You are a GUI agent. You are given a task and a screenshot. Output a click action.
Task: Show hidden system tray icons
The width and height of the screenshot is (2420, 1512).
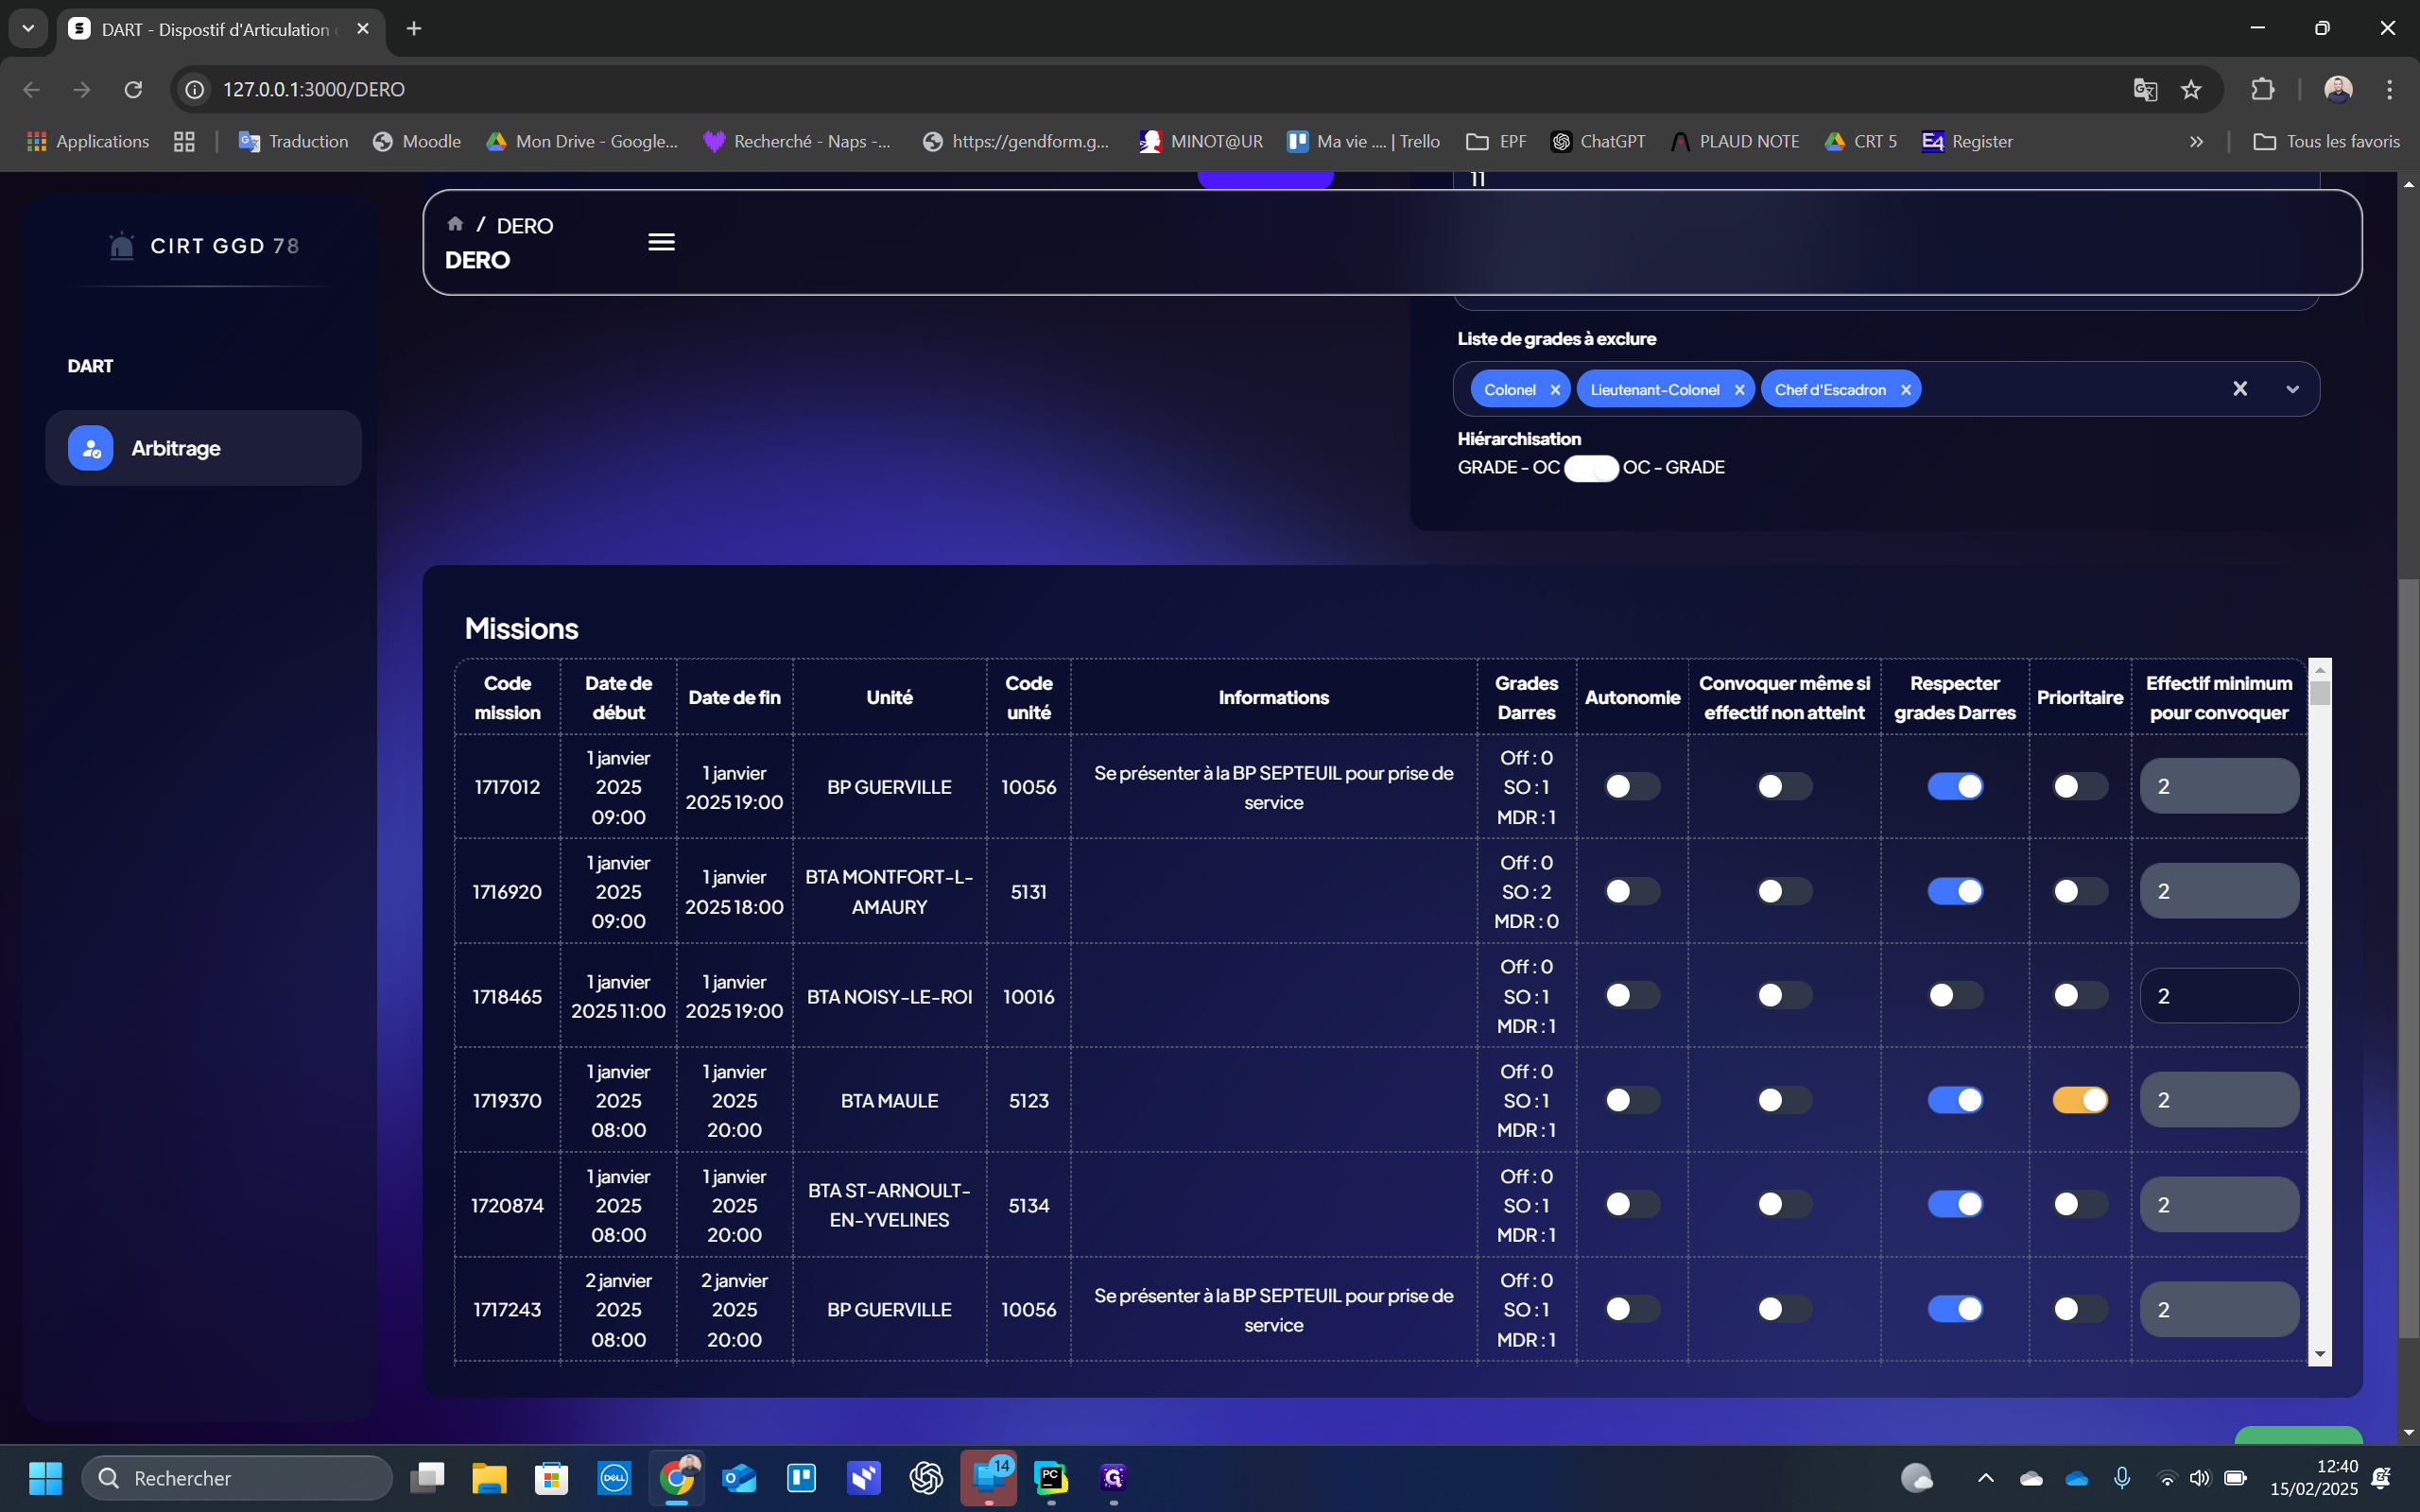1985,1477
